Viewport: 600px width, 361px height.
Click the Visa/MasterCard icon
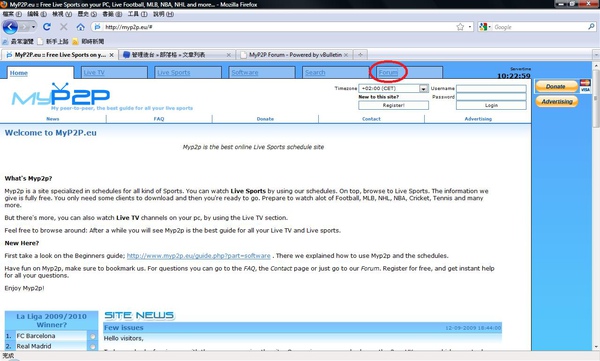[x=585, y=86]
